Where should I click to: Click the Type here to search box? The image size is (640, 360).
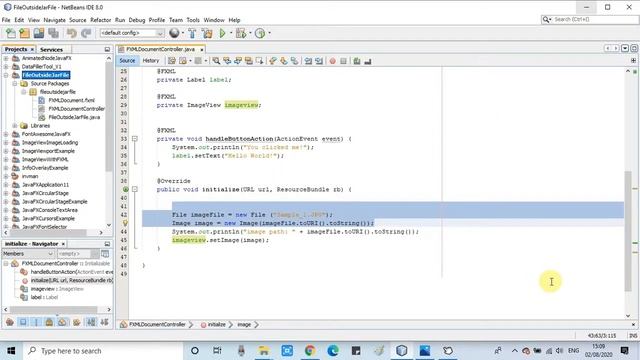tap(103, 351)
